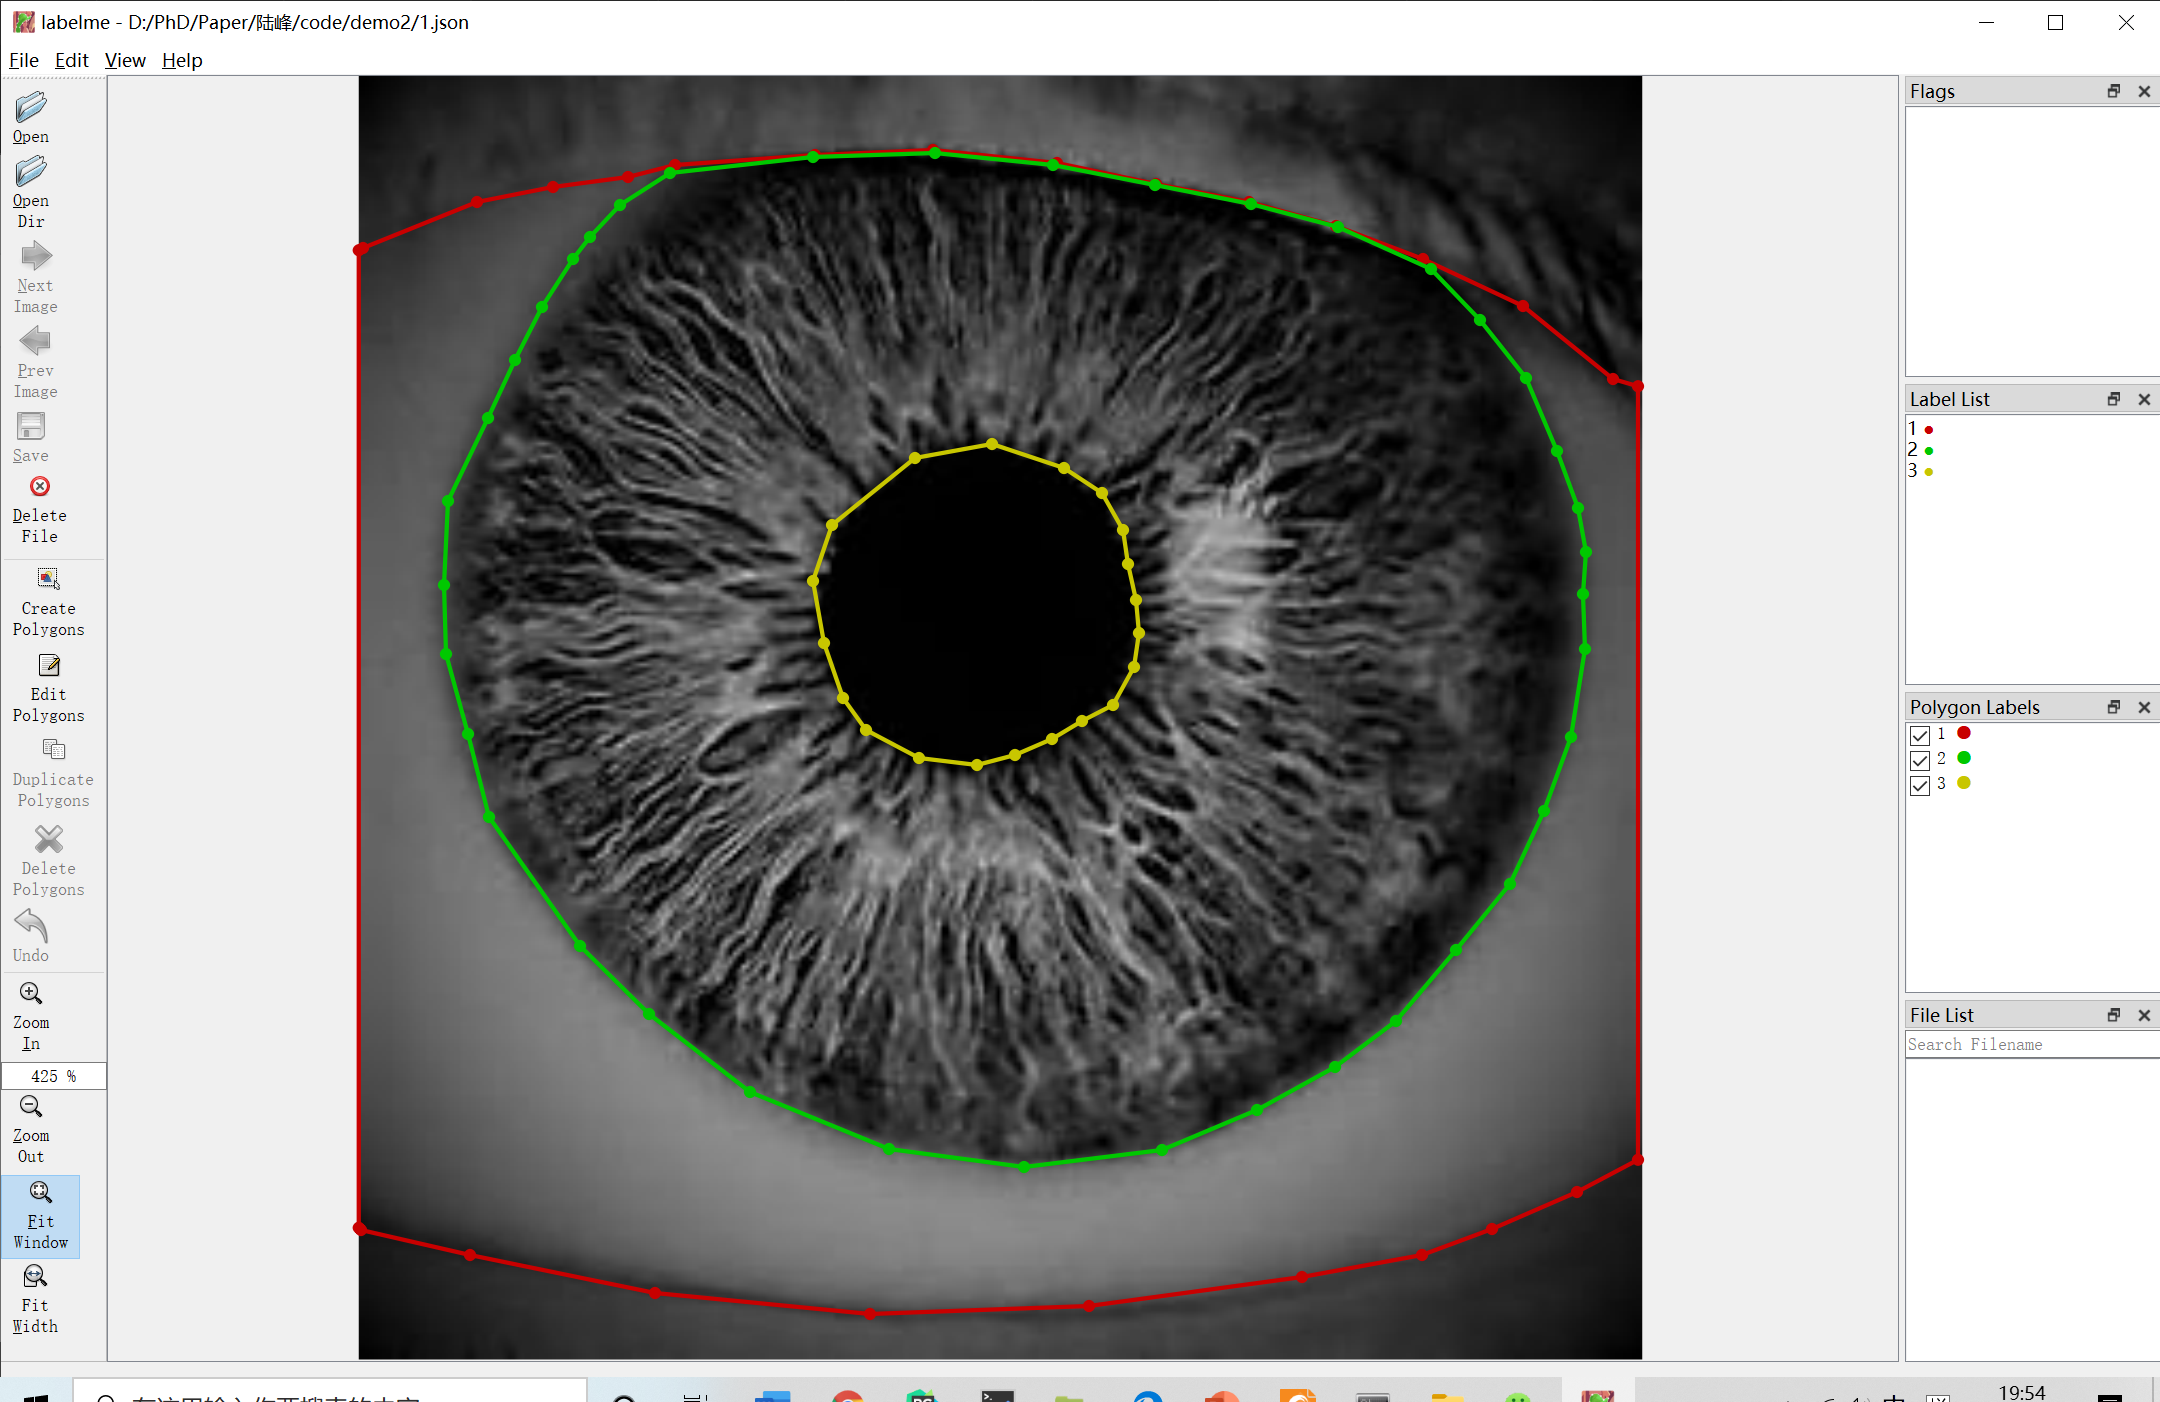Undock the Label List panel

click(2114, 399)
